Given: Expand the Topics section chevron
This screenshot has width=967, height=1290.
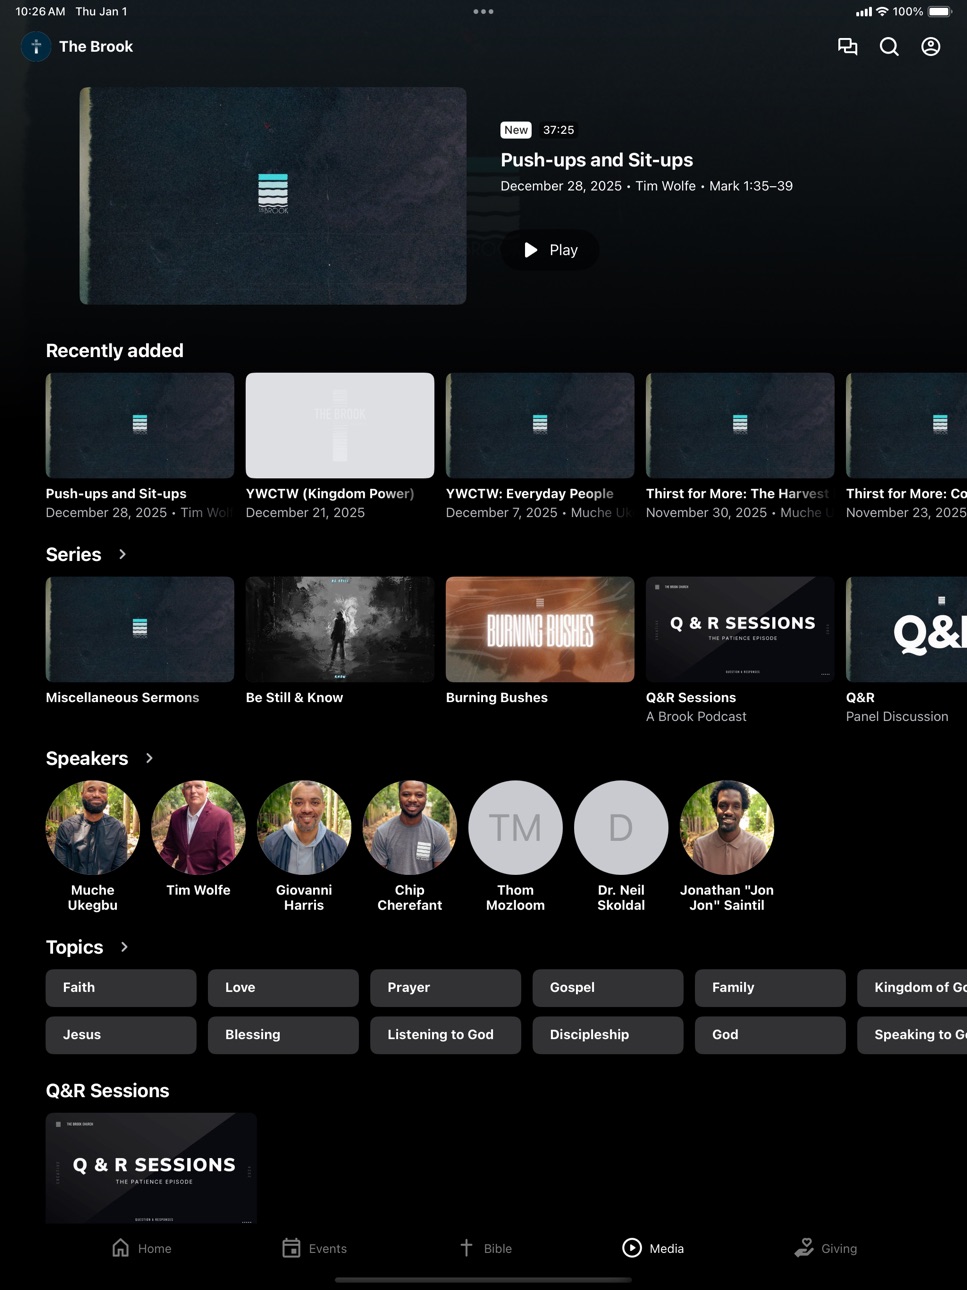Looking at the screenshot, I should [124, 947].
